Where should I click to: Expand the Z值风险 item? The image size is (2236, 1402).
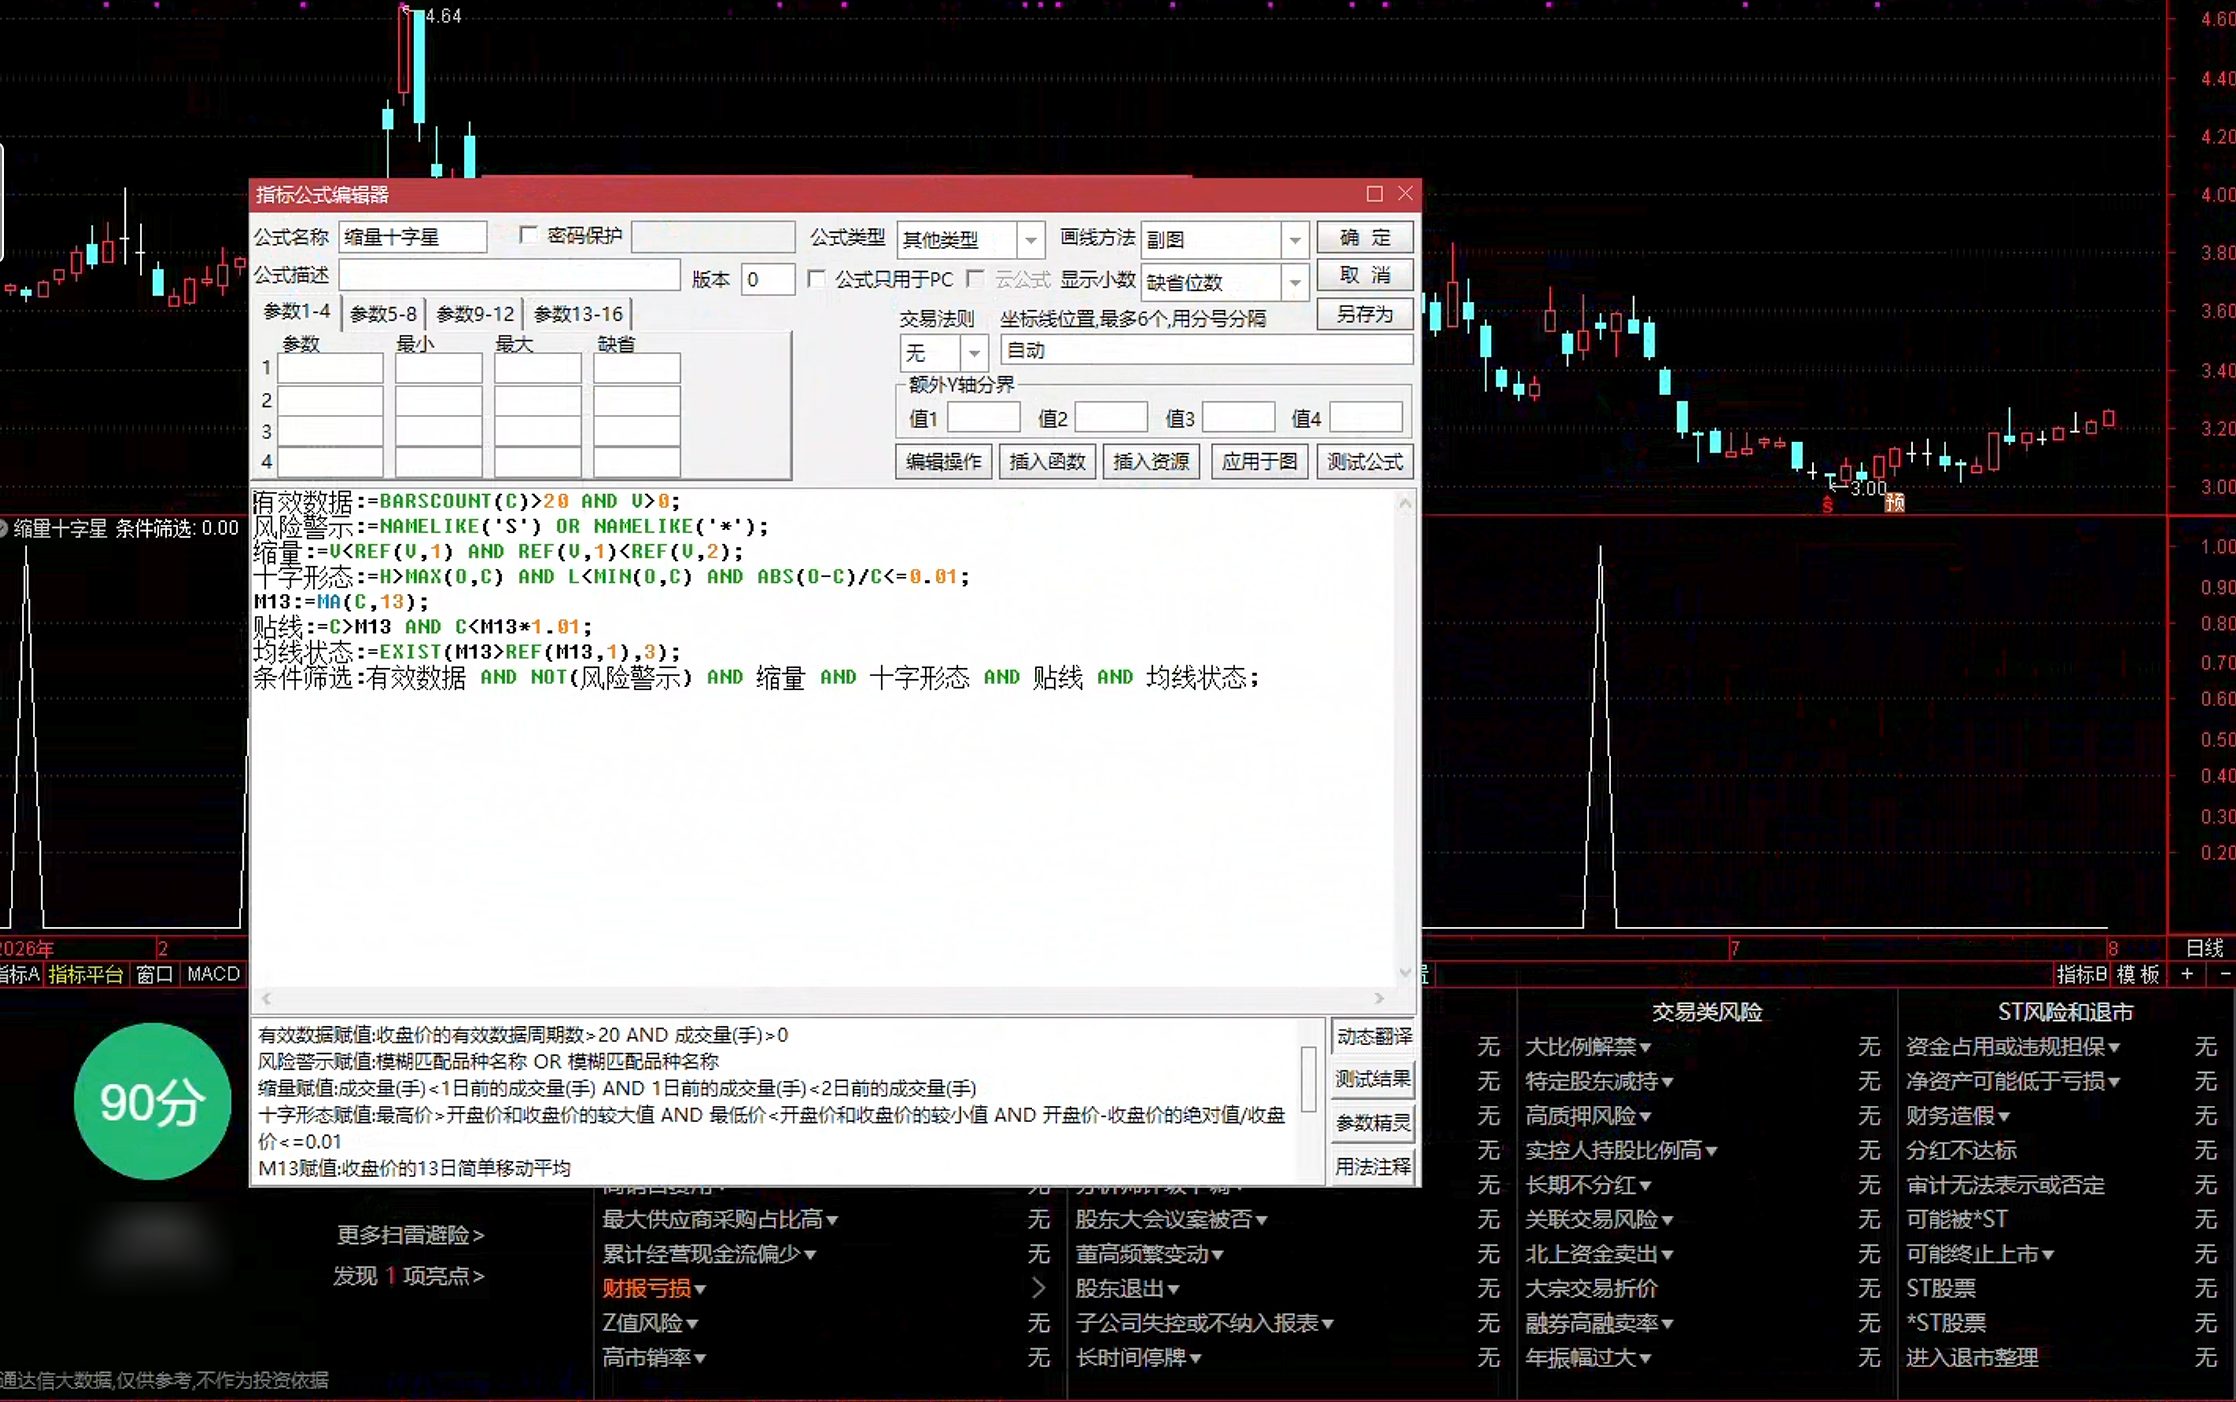650,1323
